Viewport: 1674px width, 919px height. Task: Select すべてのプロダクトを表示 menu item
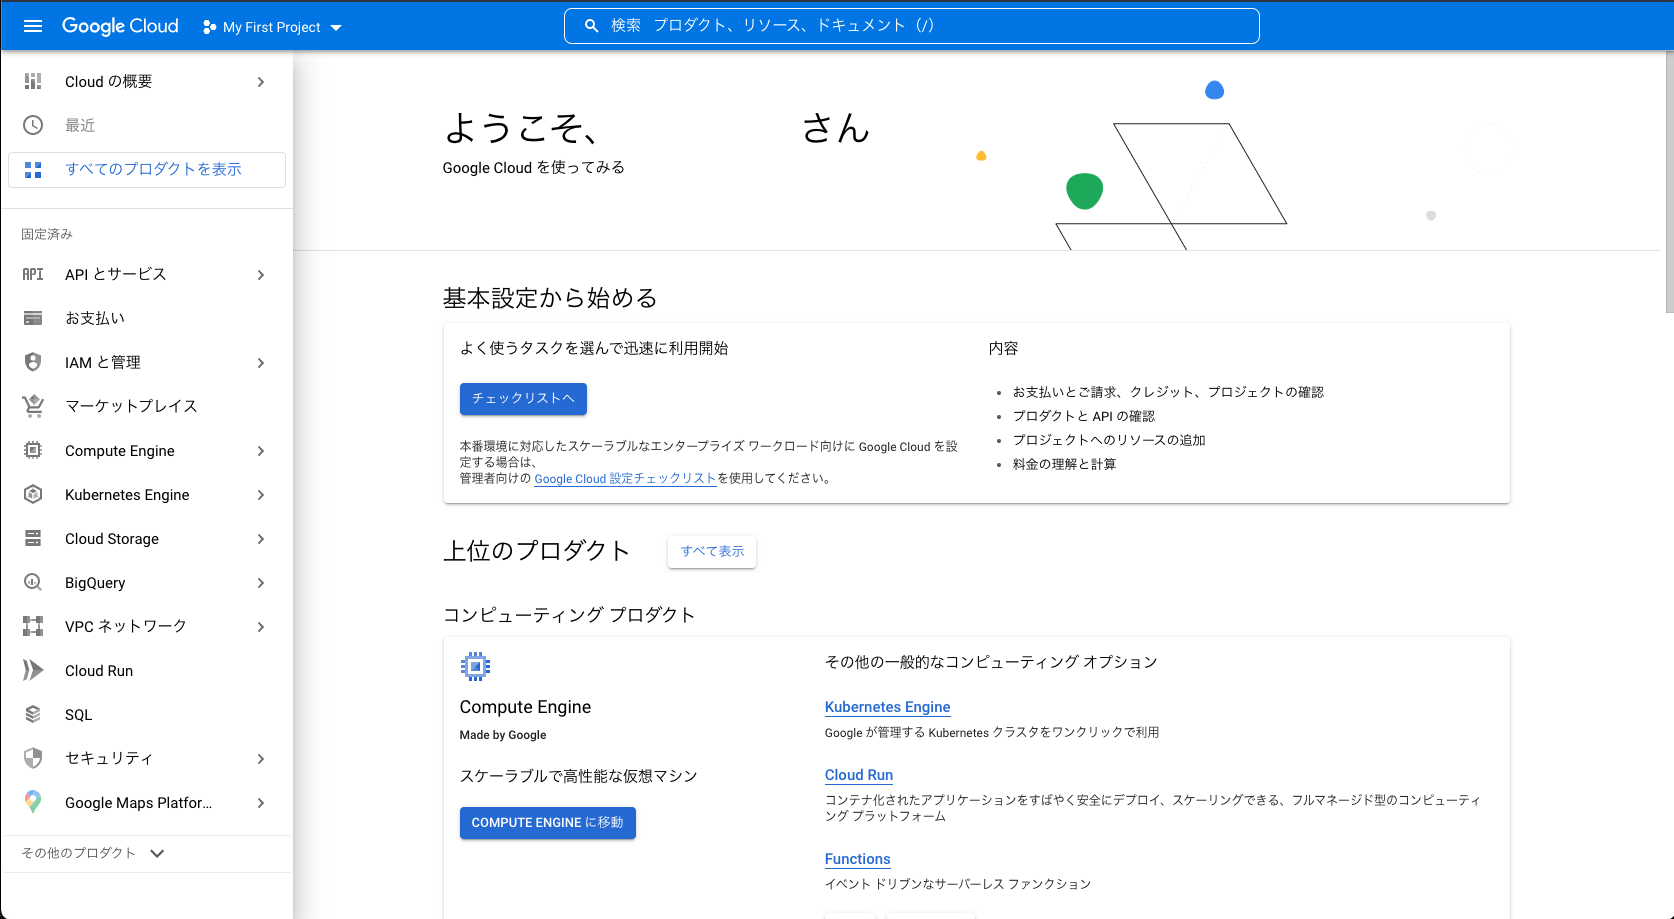[146, 170]
